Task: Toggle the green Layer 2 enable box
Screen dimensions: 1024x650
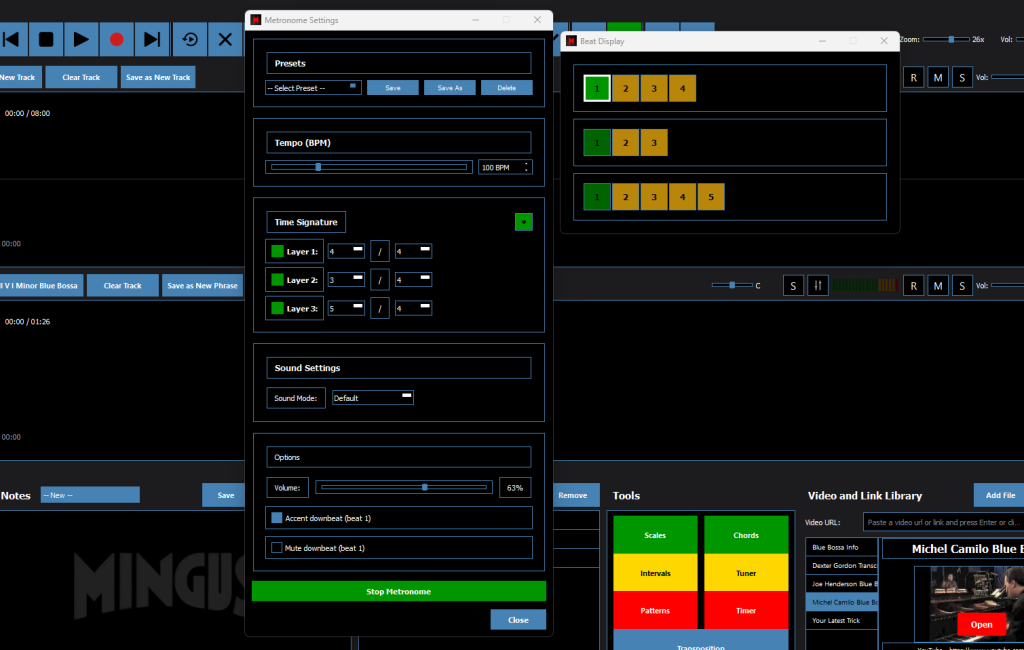Action: 276,280
